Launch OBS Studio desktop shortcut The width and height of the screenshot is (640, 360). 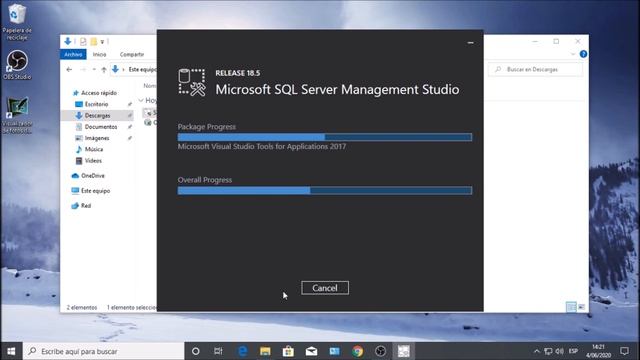(17, 64)
